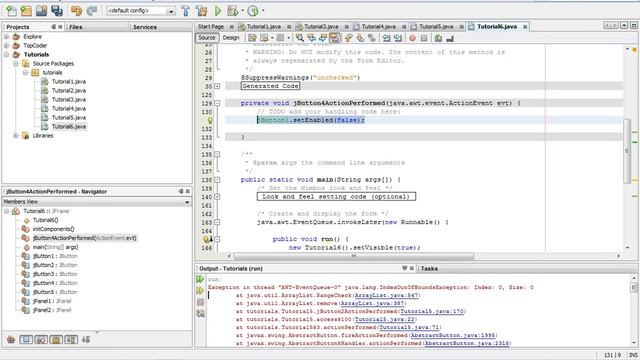Viewport: 640px width, 360px height.
Task: Select jPanel2 : JPanel in the Navigator
Action: 52,310
